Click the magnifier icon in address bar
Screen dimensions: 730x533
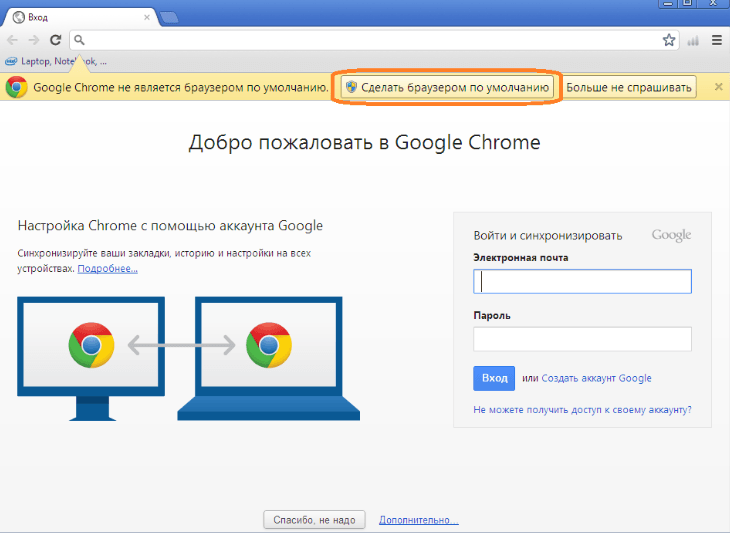click(80, 40)
